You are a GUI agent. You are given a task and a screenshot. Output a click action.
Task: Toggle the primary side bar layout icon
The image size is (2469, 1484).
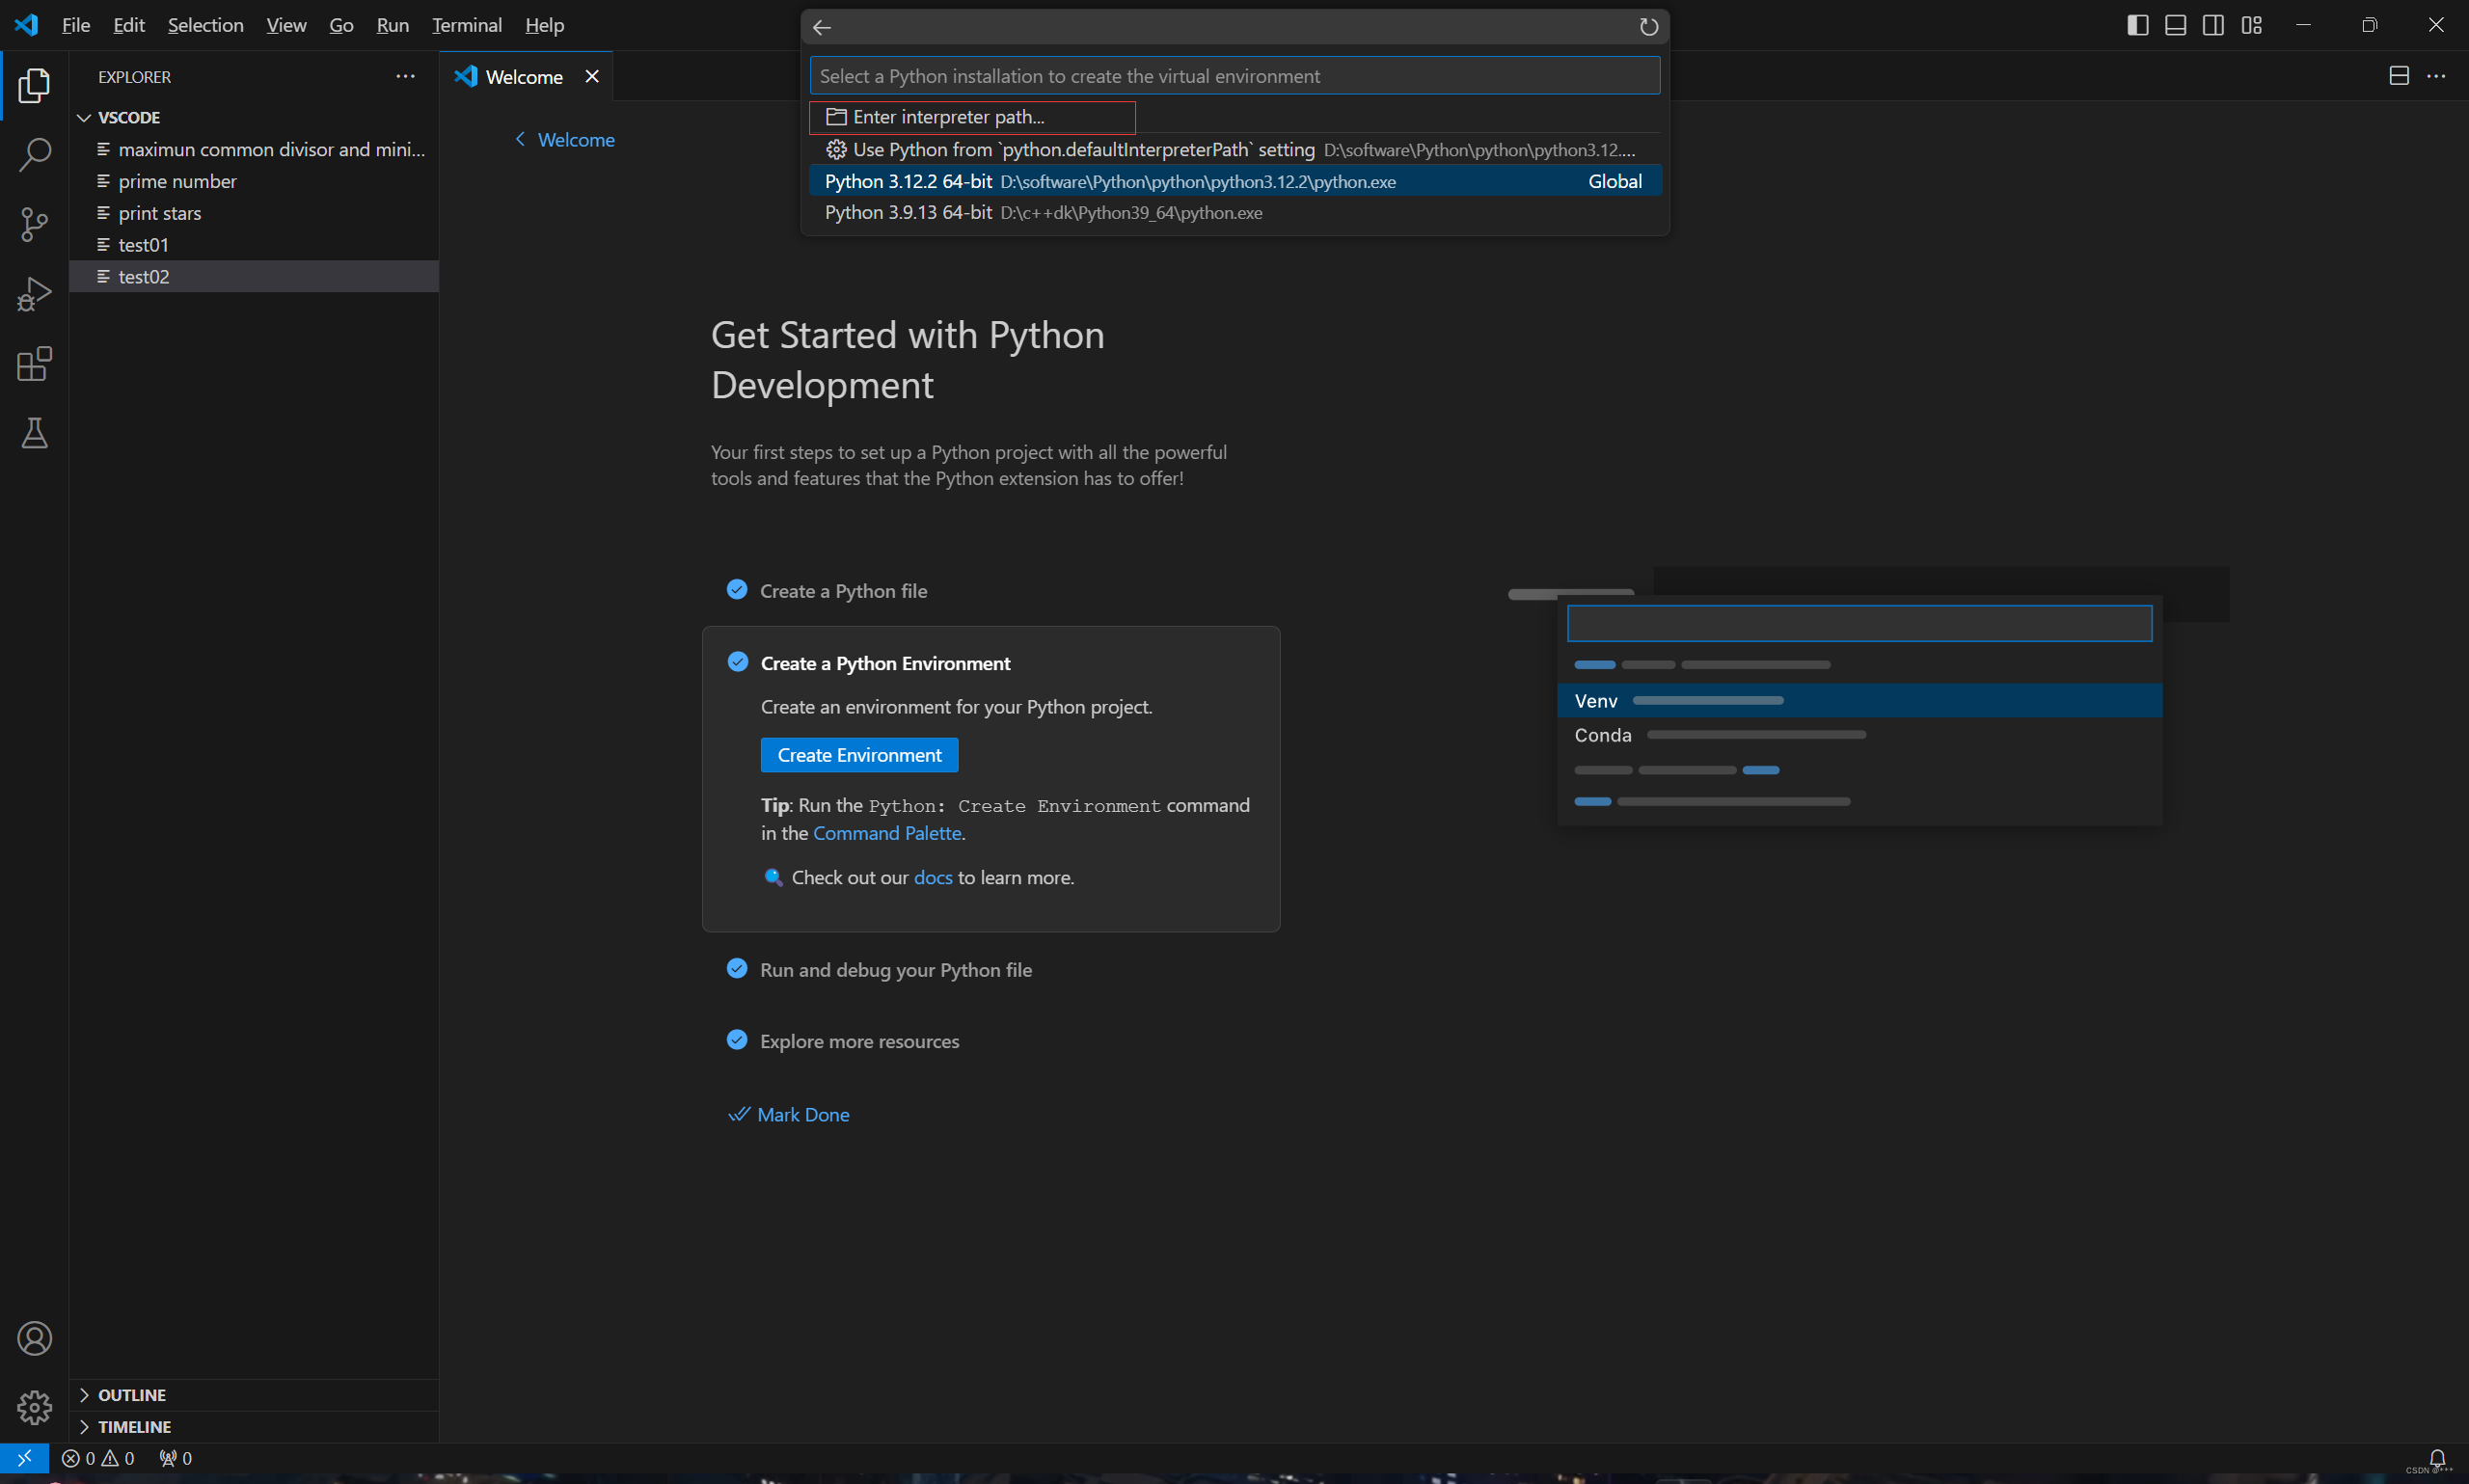coord(2137,25)
